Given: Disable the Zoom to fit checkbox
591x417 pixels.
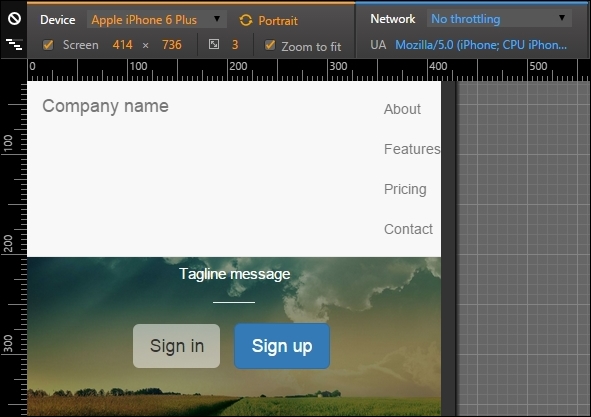Looking at the screenshot, I should pos(270,45).
